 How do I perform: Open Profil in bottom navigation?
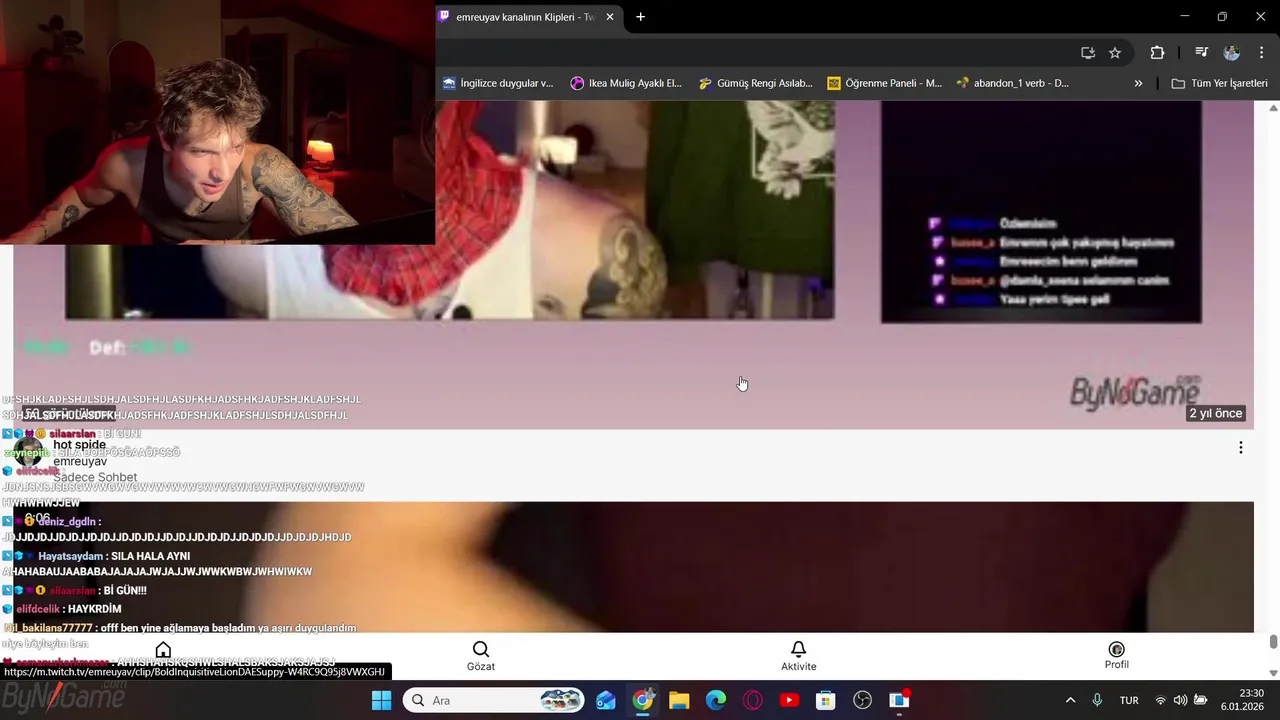(1116, 656)
